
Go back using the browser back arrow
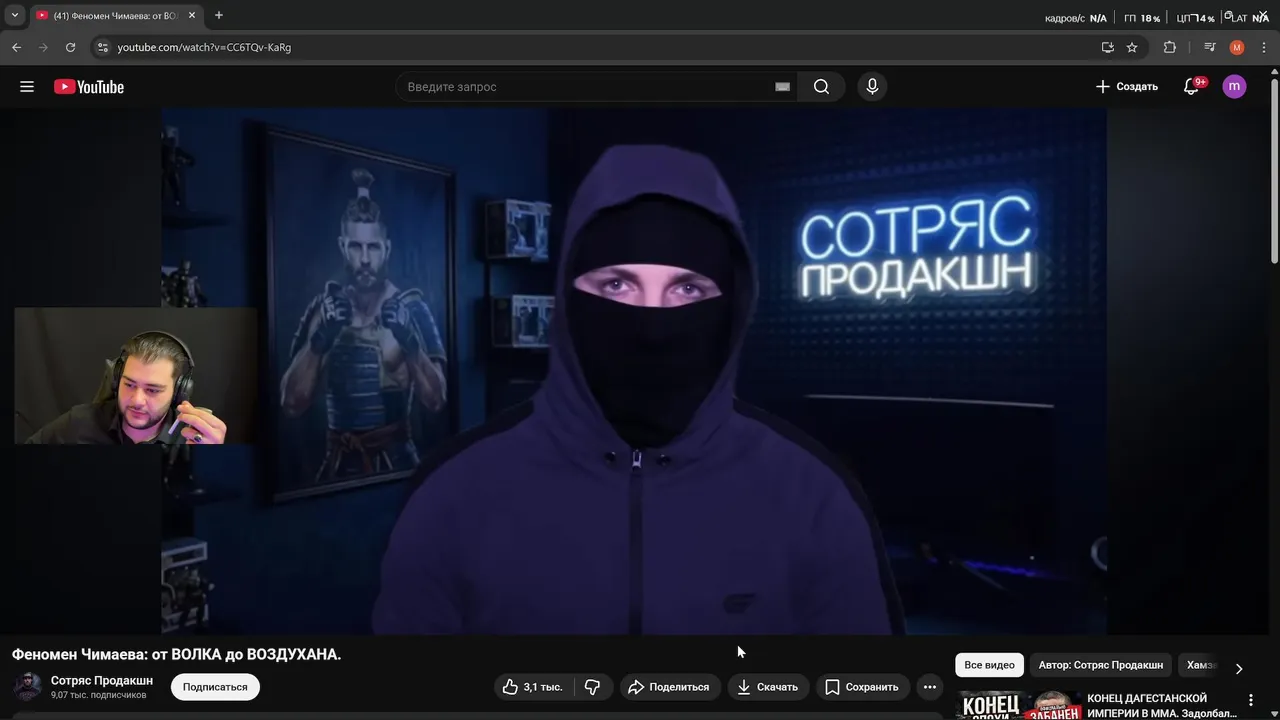tap(16, 47)
